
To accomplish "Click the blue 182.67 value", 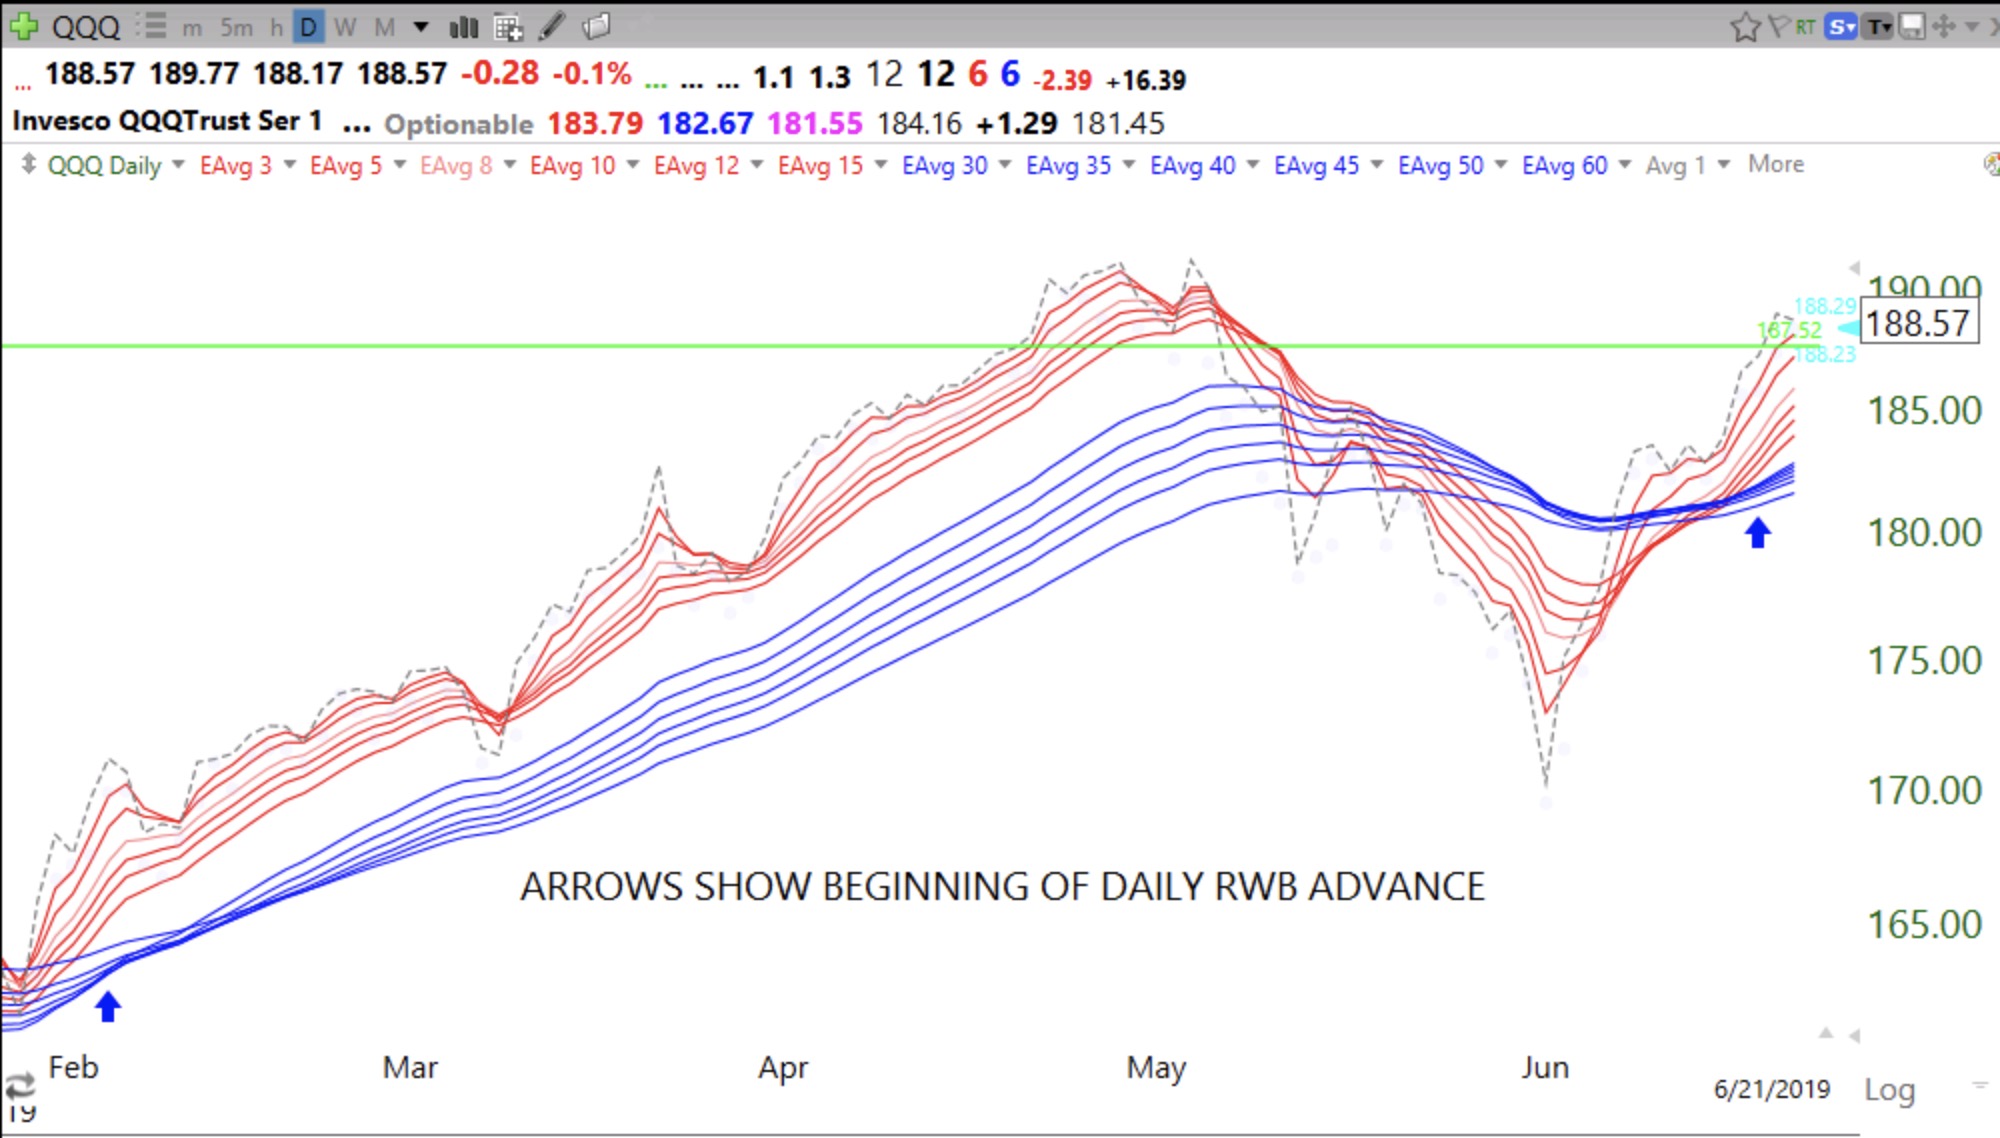I will [x=705, y=123].
